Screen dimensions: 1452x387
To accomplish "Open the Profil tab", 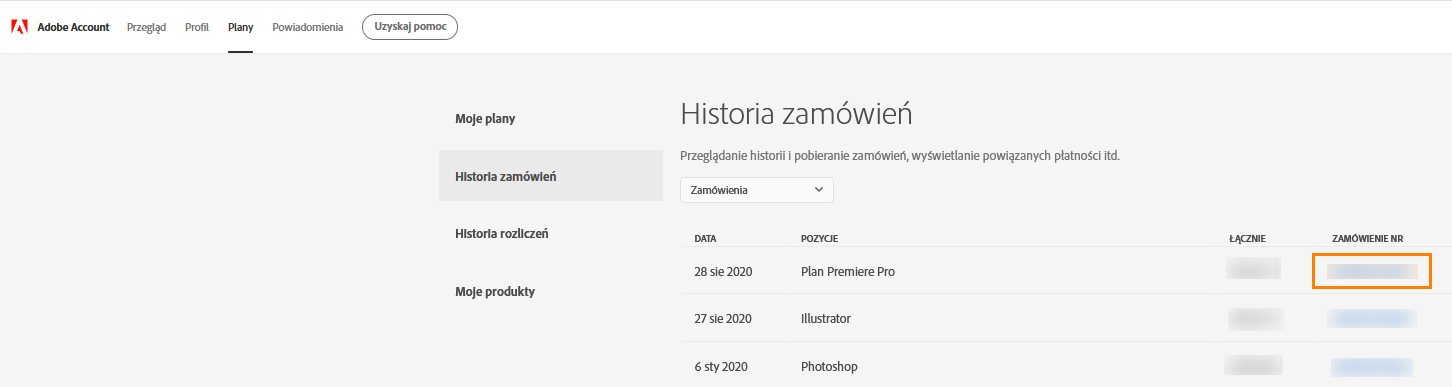I will (197, 27).
